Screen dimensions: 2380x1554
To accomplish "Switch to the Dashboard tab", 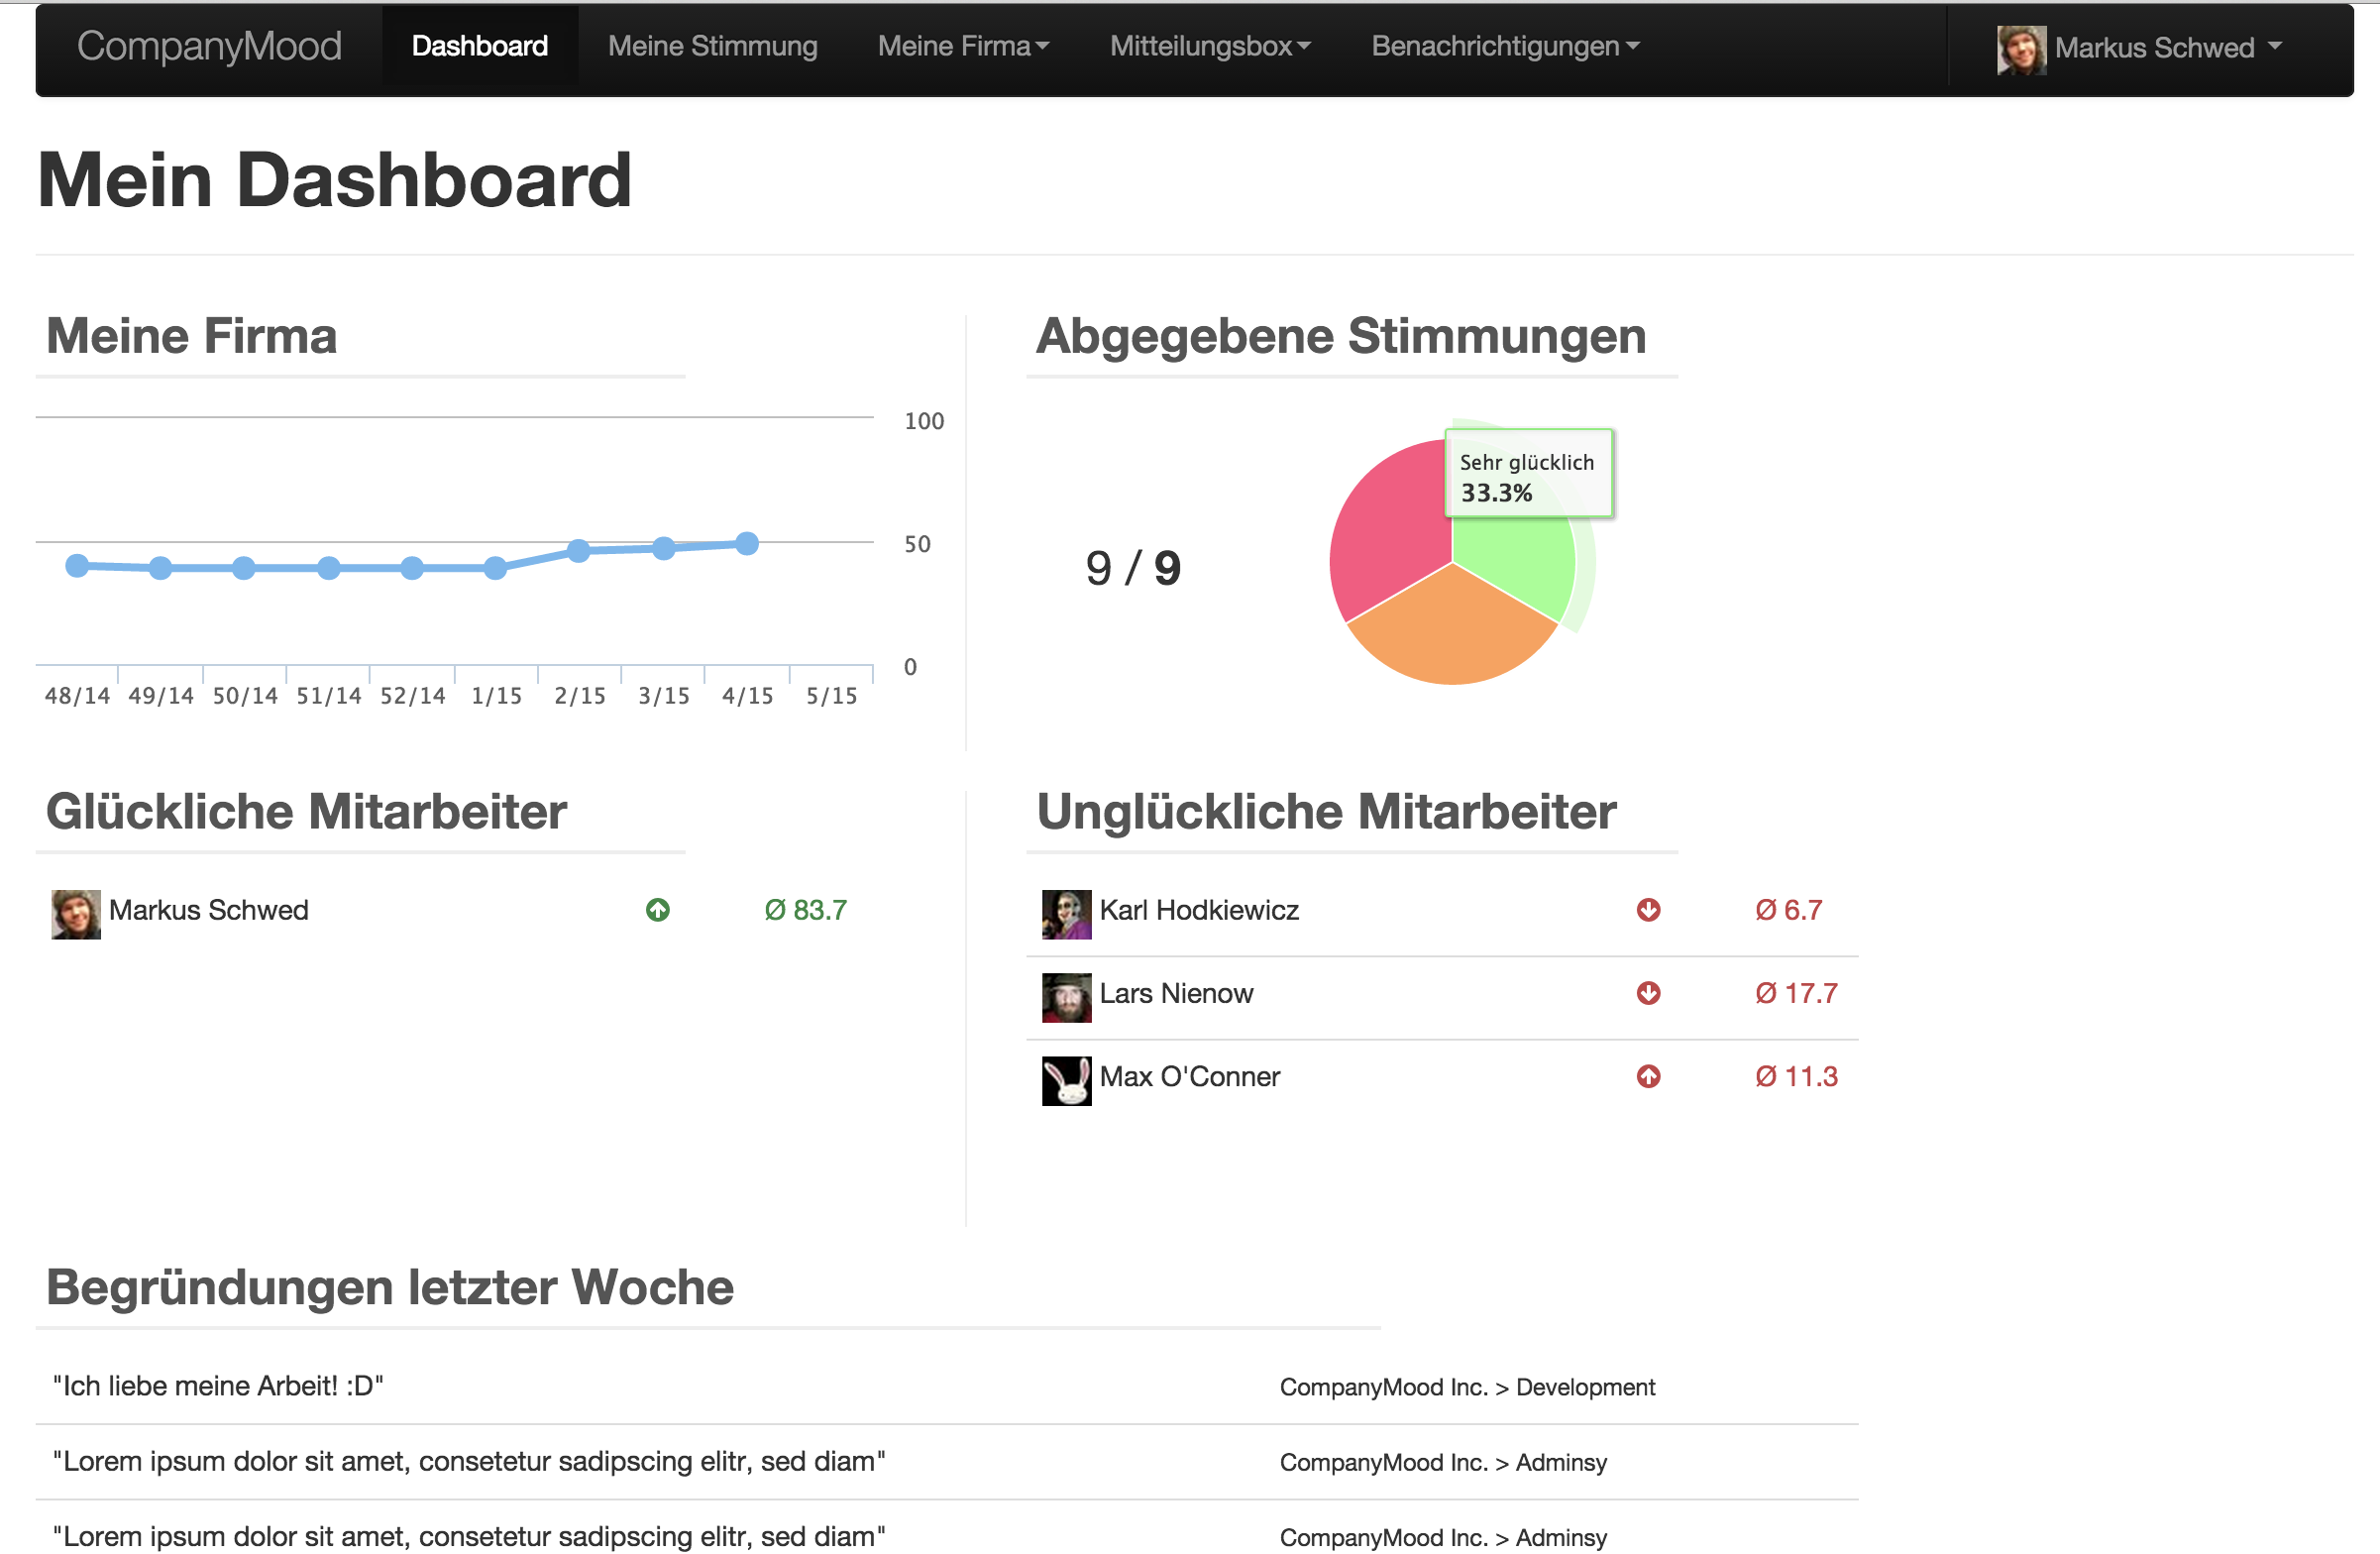I will tap(479, 46).
